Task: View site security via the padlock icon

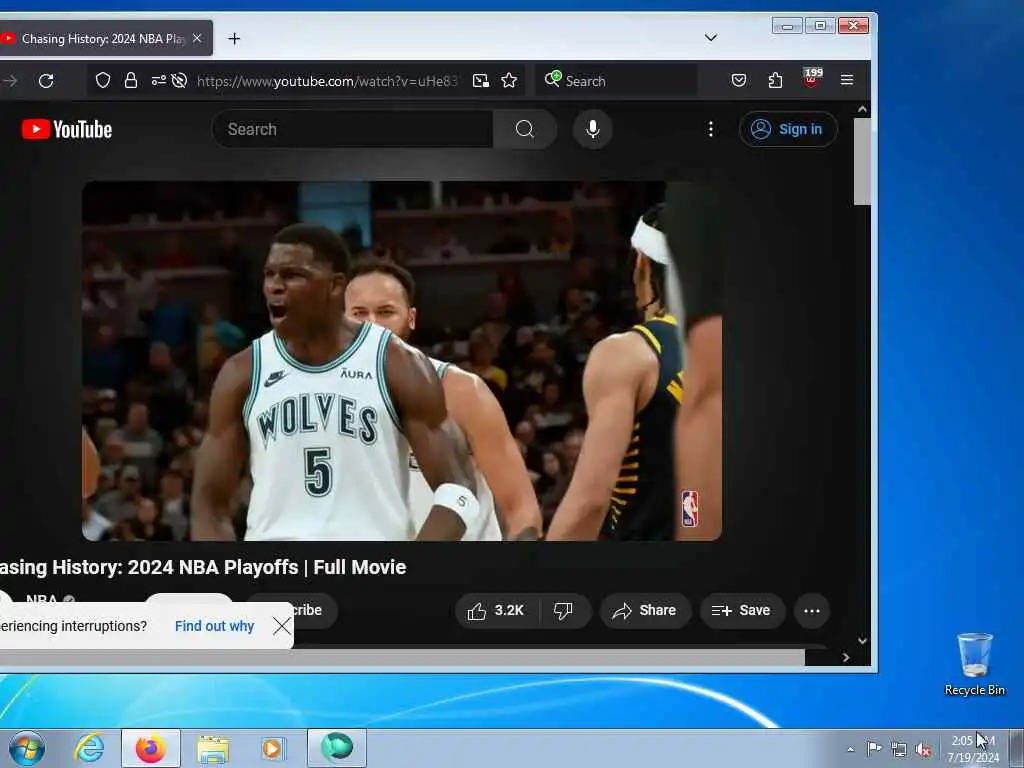Action: (131, 80)
